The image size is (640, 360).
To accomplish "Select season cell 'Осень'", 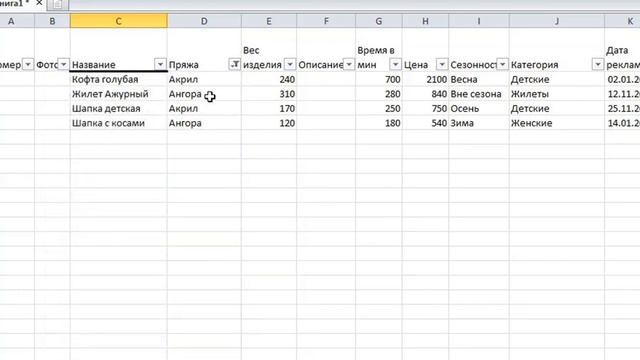I will 479,109.
